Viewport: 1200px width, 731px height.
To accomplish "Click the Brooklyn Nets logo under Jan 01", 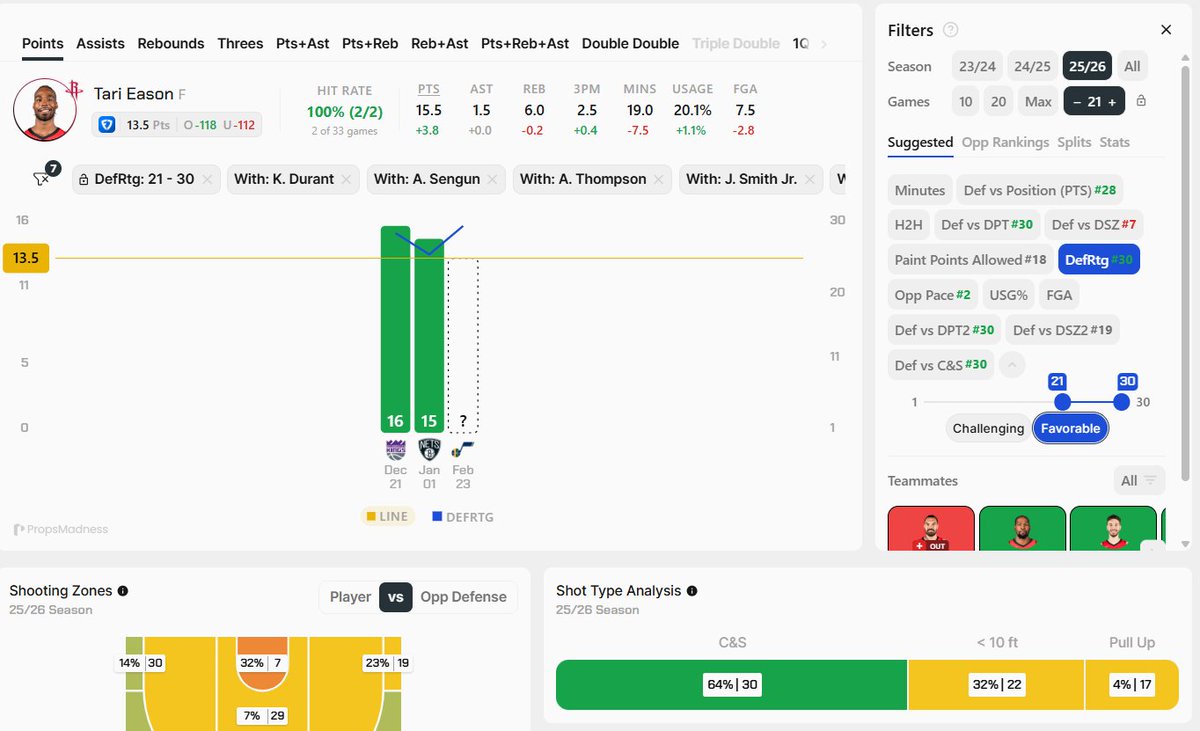I will click(x=429, y=450).
